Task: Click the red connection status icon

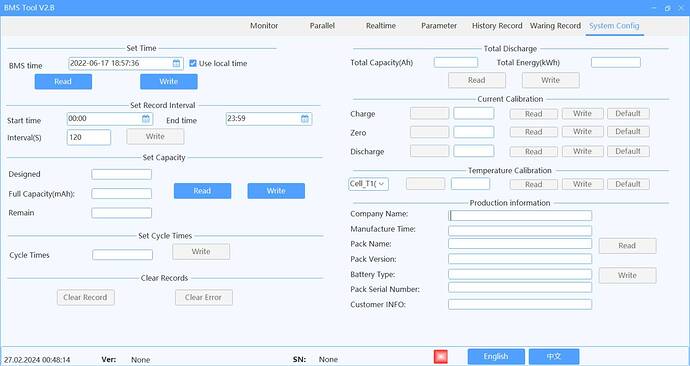Action: click(x=440, y=356)
